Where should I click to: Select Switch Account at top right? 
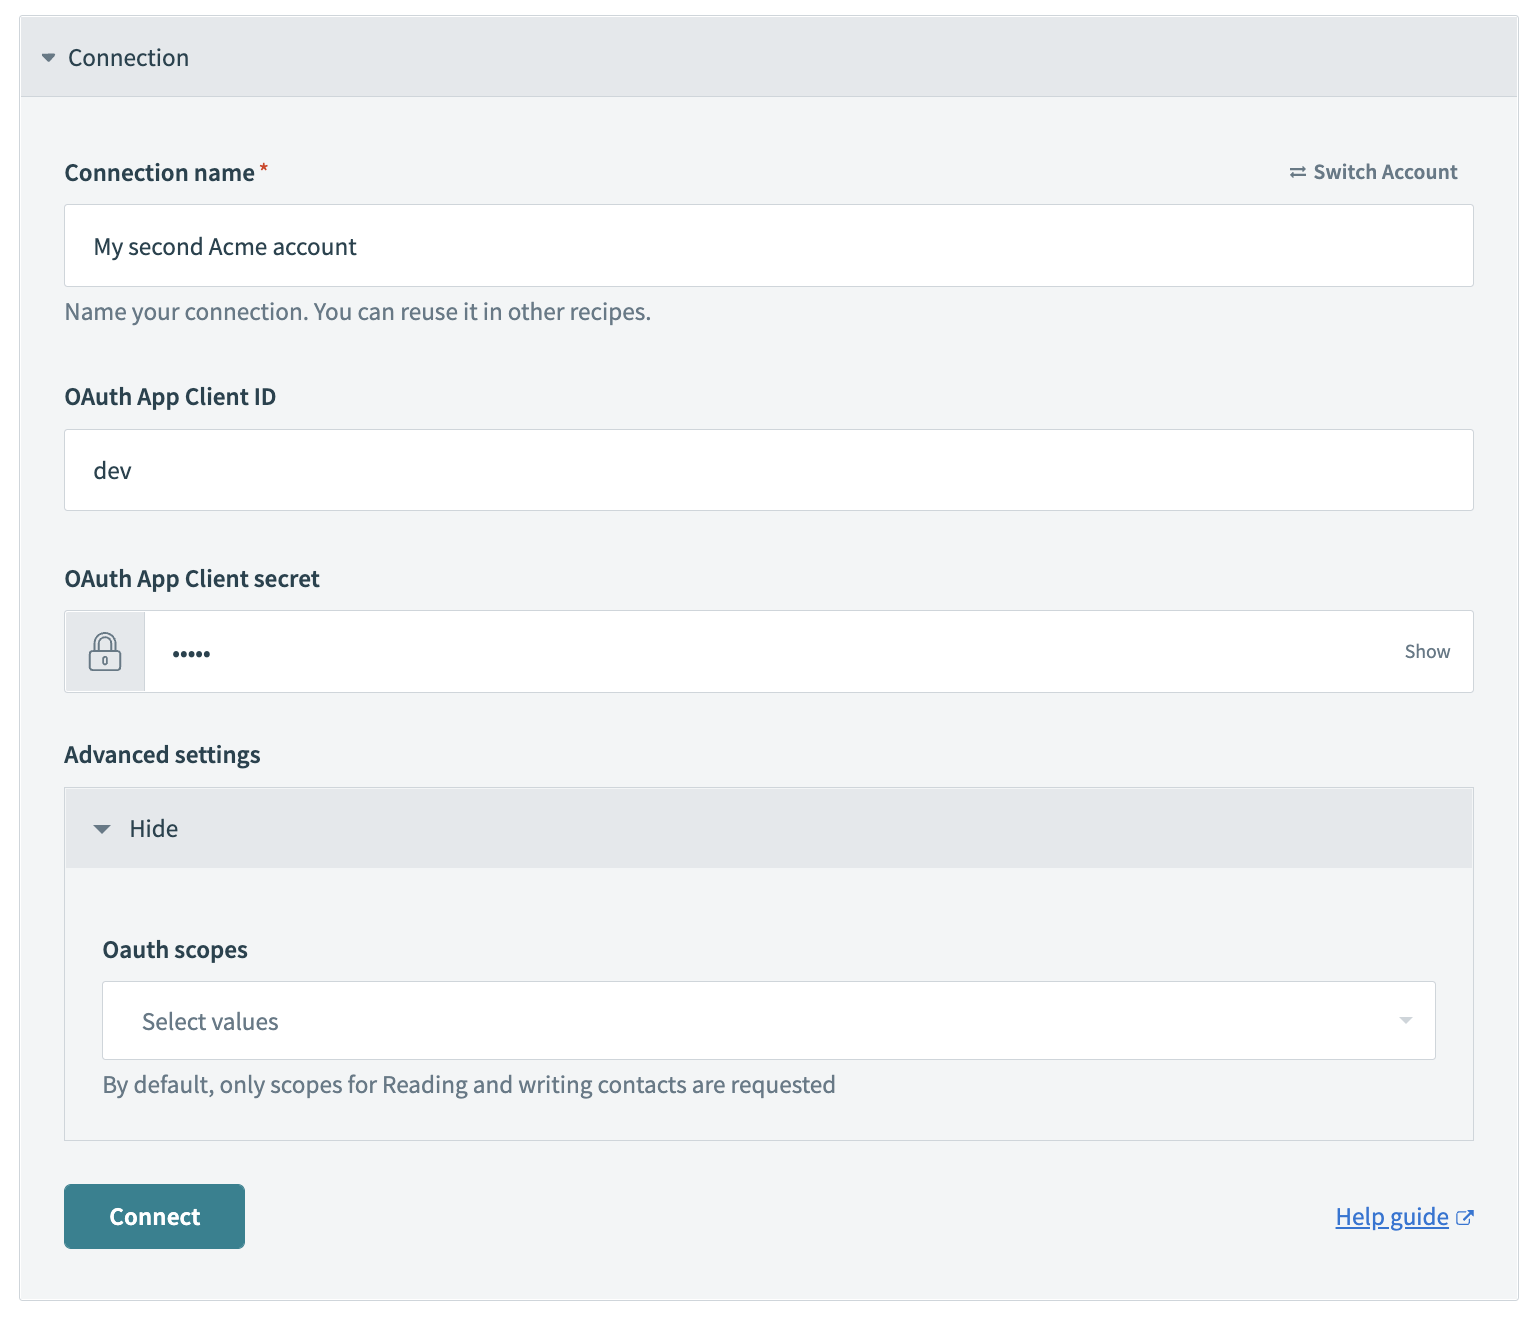(1384, 171)
